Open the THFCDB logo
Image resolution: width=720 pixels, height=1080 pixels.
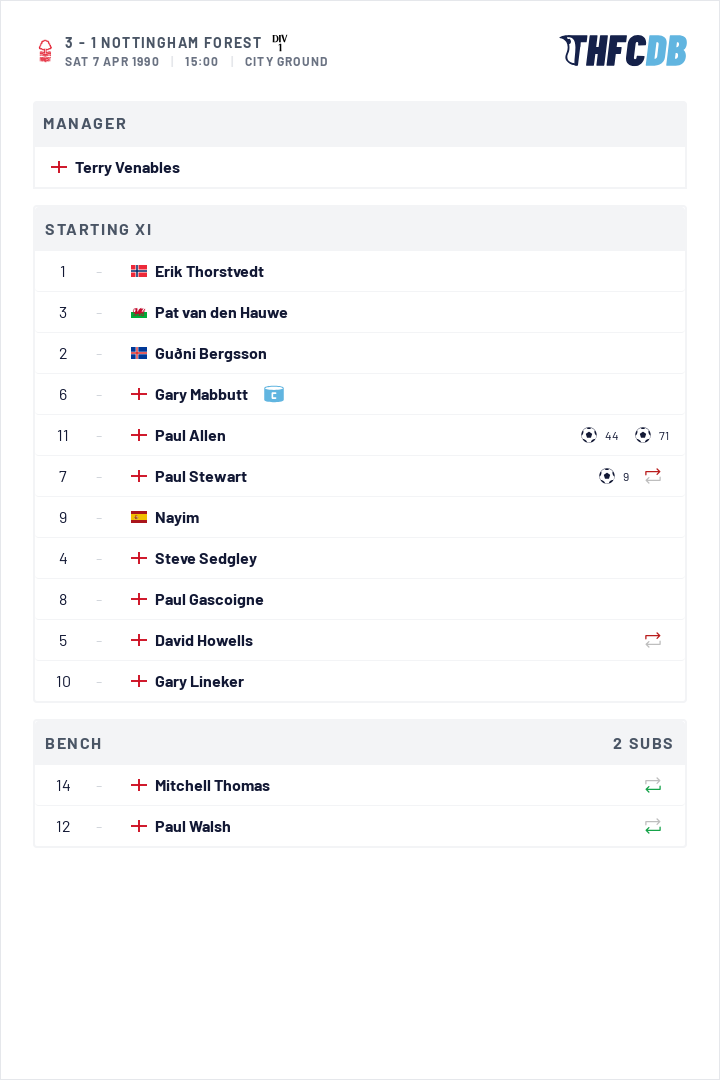(x=623, y=50)
